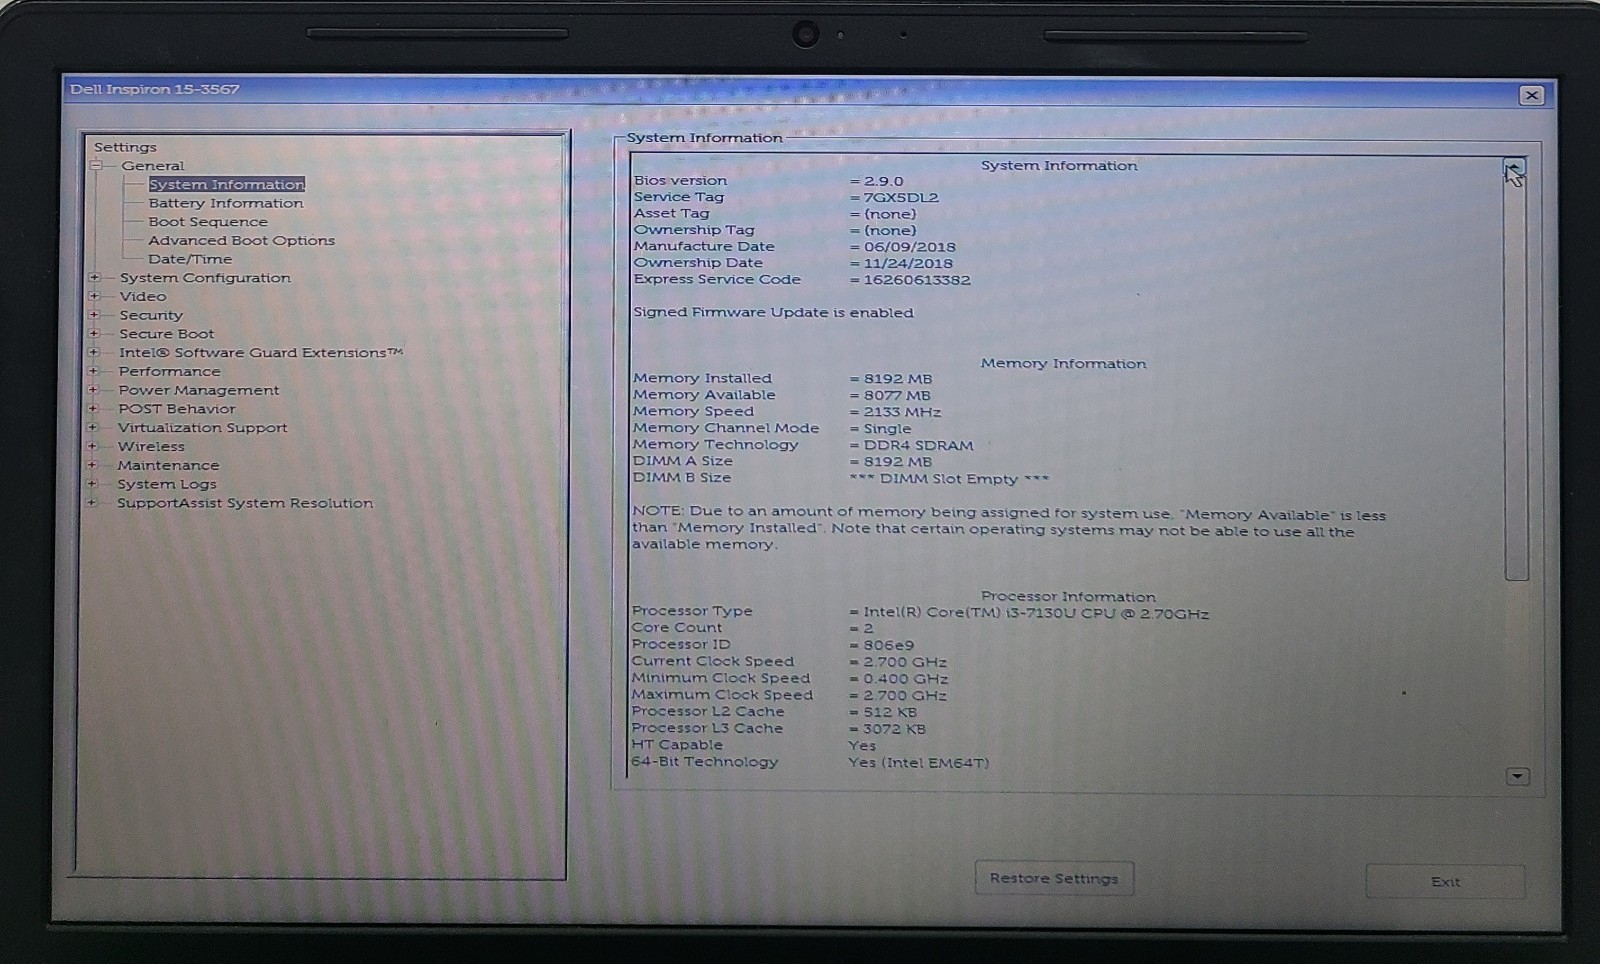Close the BIOS setup window

(x=1531, y=95)
